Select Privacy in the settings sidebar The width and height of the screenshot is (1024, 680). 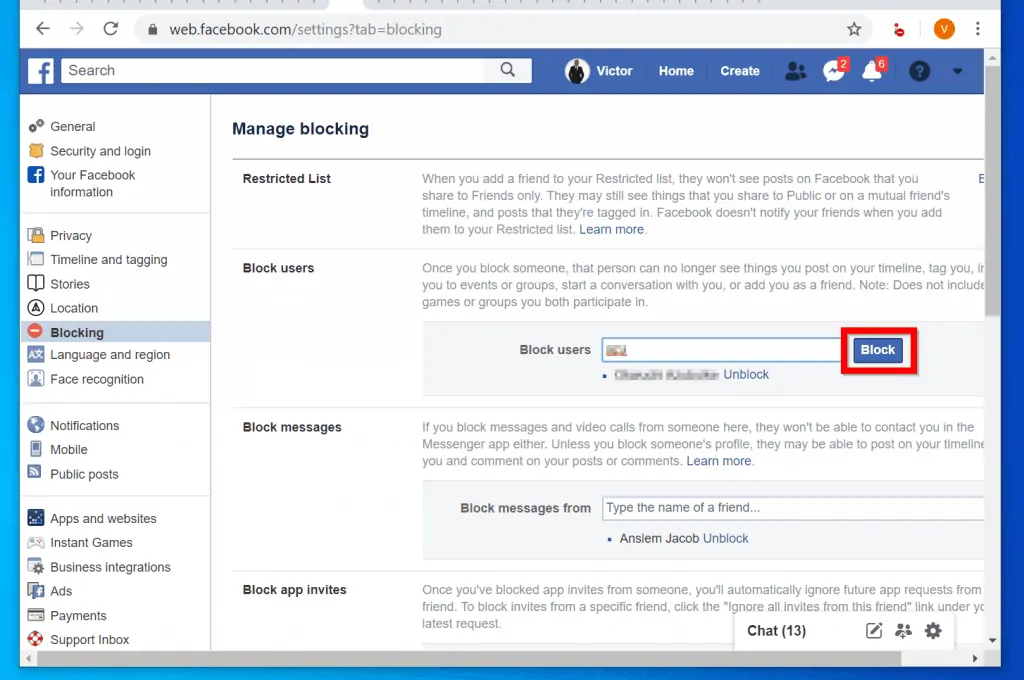[71, 235]
